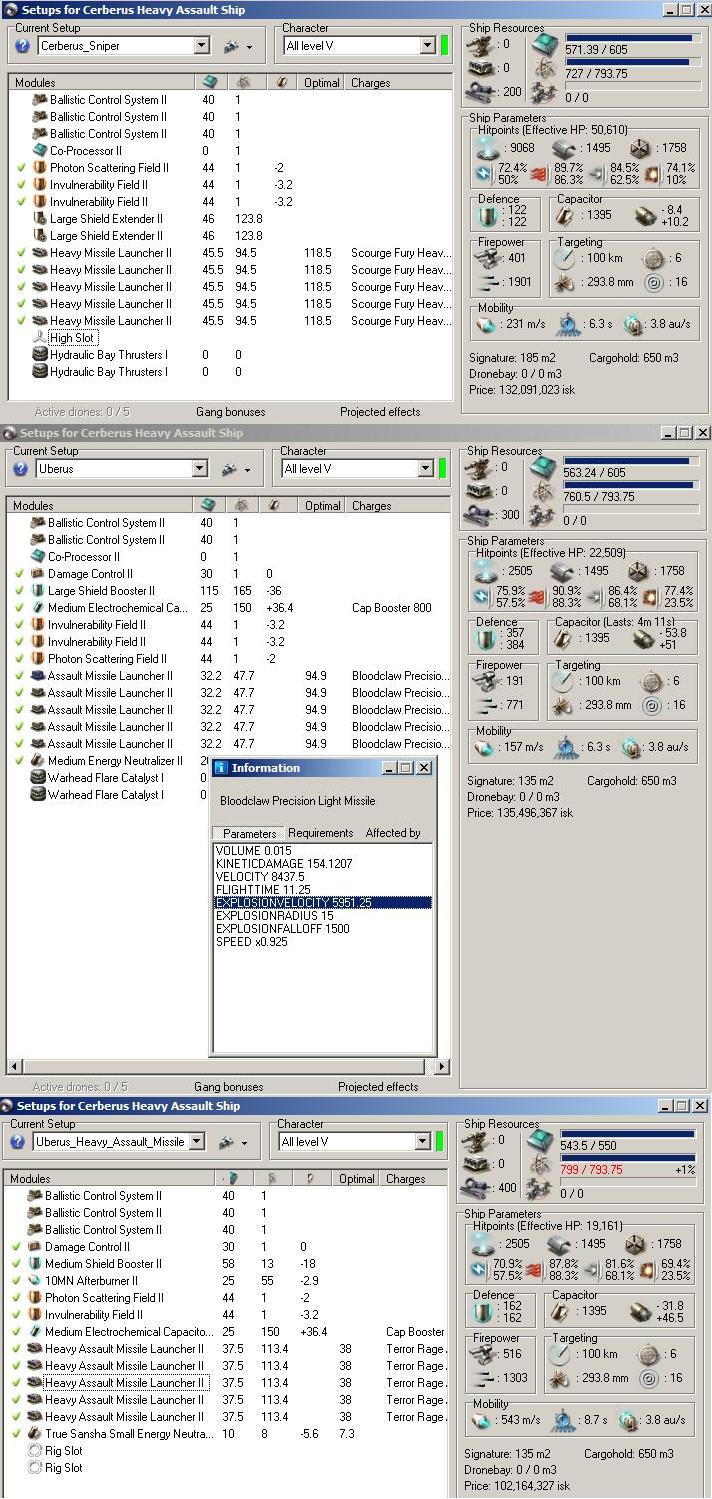
Task: Toggle True Sansha Small Energy Neutralizer checkmark
Action: click(17, 1434)
